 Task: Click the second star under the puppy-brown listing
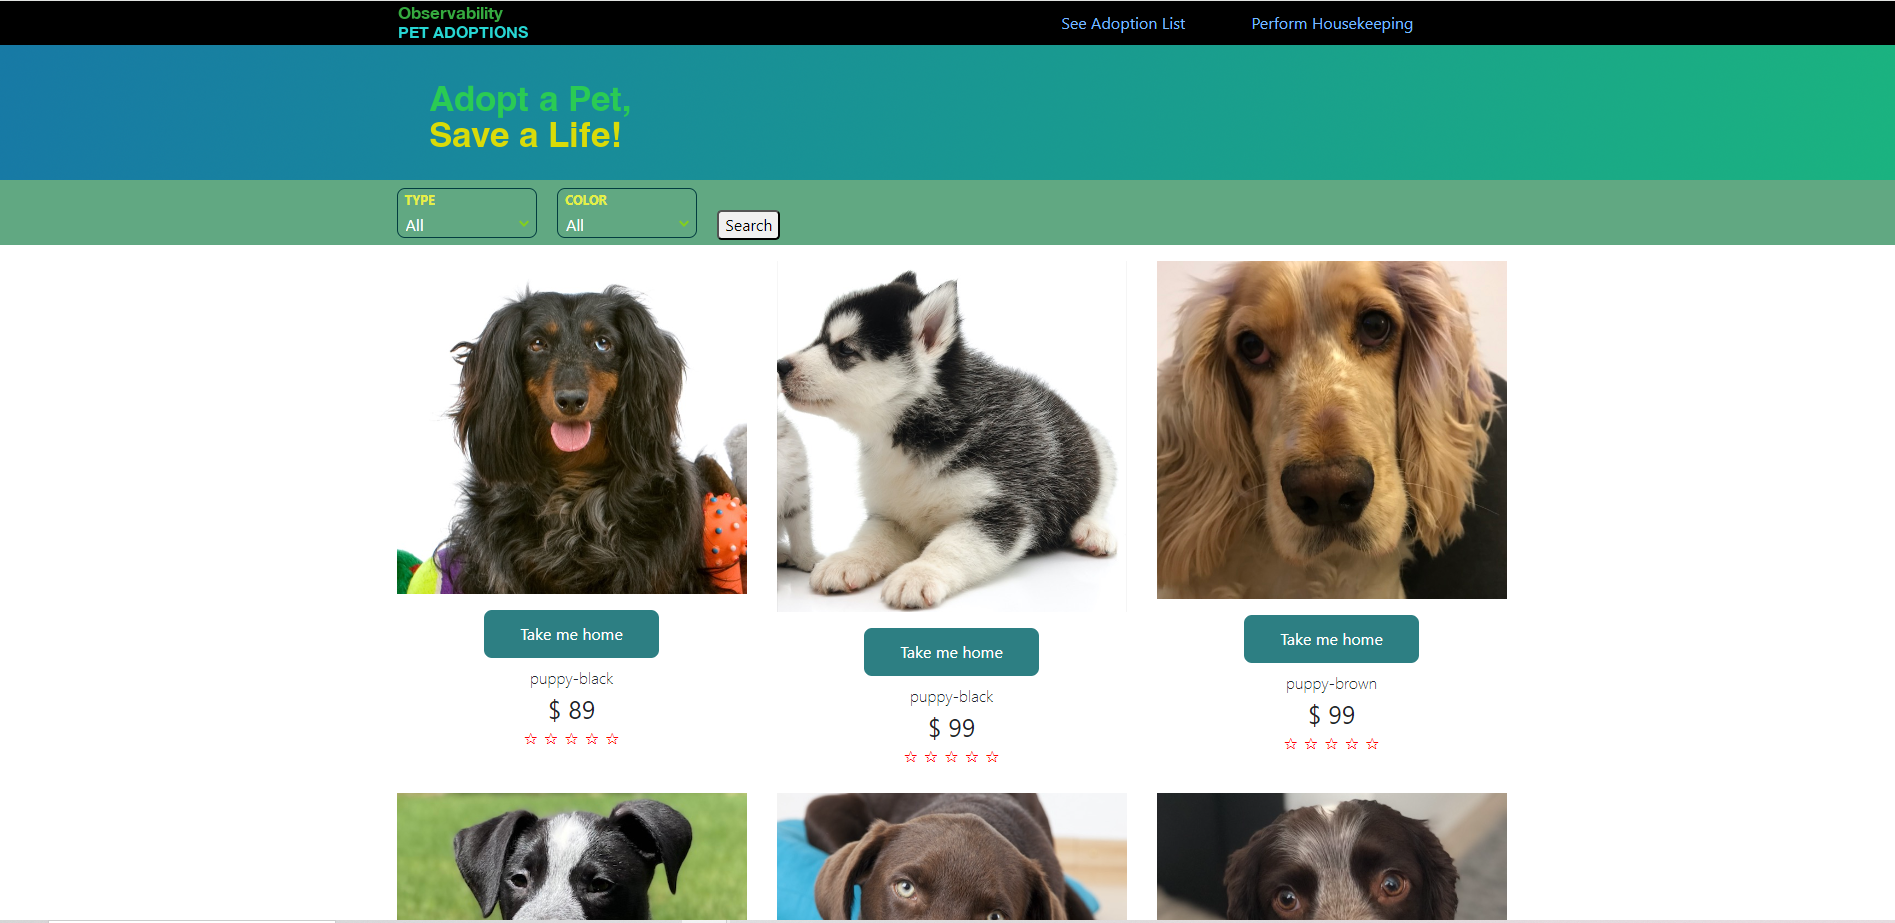tap(1311, 744)
